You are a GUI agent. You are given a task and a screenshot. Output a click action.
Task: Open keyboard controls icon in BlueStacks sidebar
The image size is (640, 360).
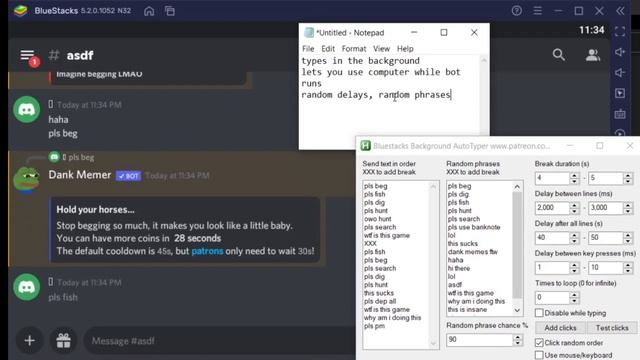(x=620, y=114)
